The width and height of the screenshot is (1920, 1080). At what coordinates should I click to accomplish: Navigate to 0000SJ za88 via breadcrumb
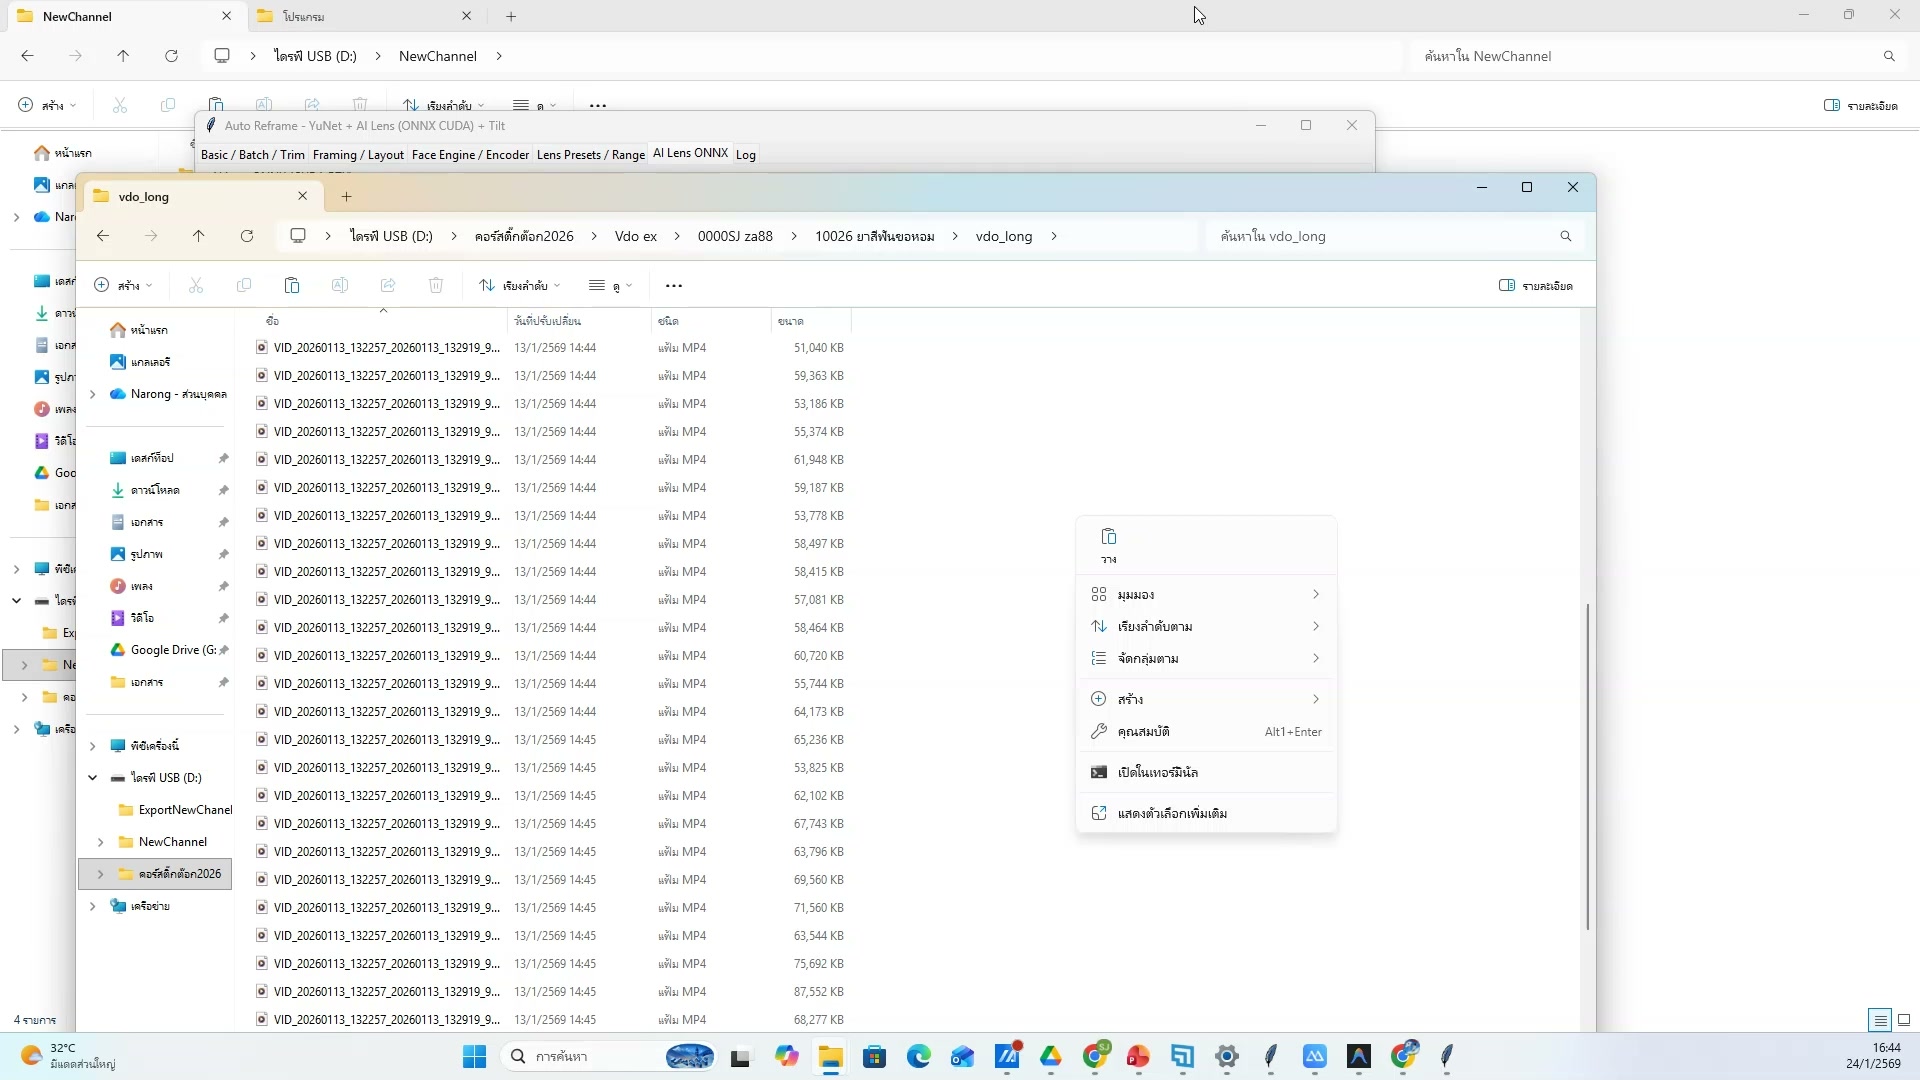point(735,236)
